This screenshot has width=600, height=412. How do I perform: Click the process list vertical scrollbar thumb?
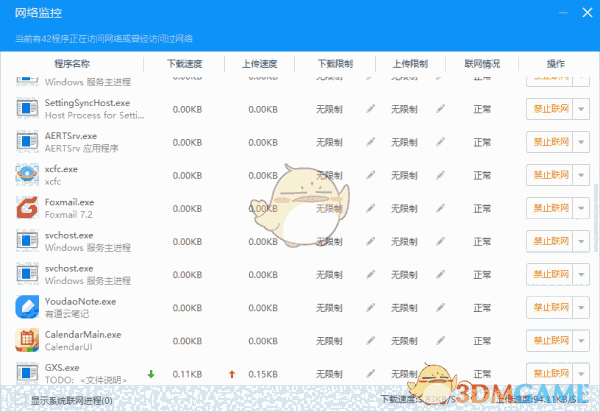tap(596, 218)
